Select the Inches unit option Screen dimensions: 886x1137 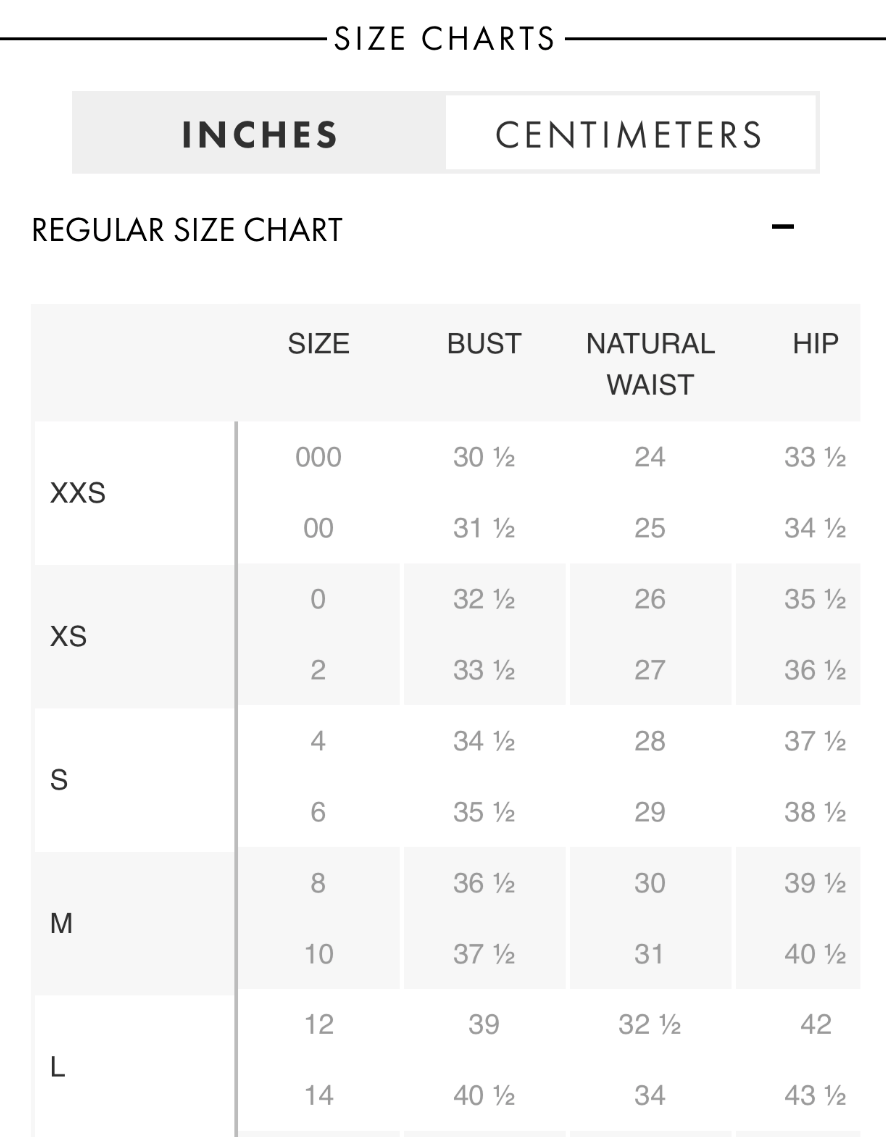tap(260, 133)
